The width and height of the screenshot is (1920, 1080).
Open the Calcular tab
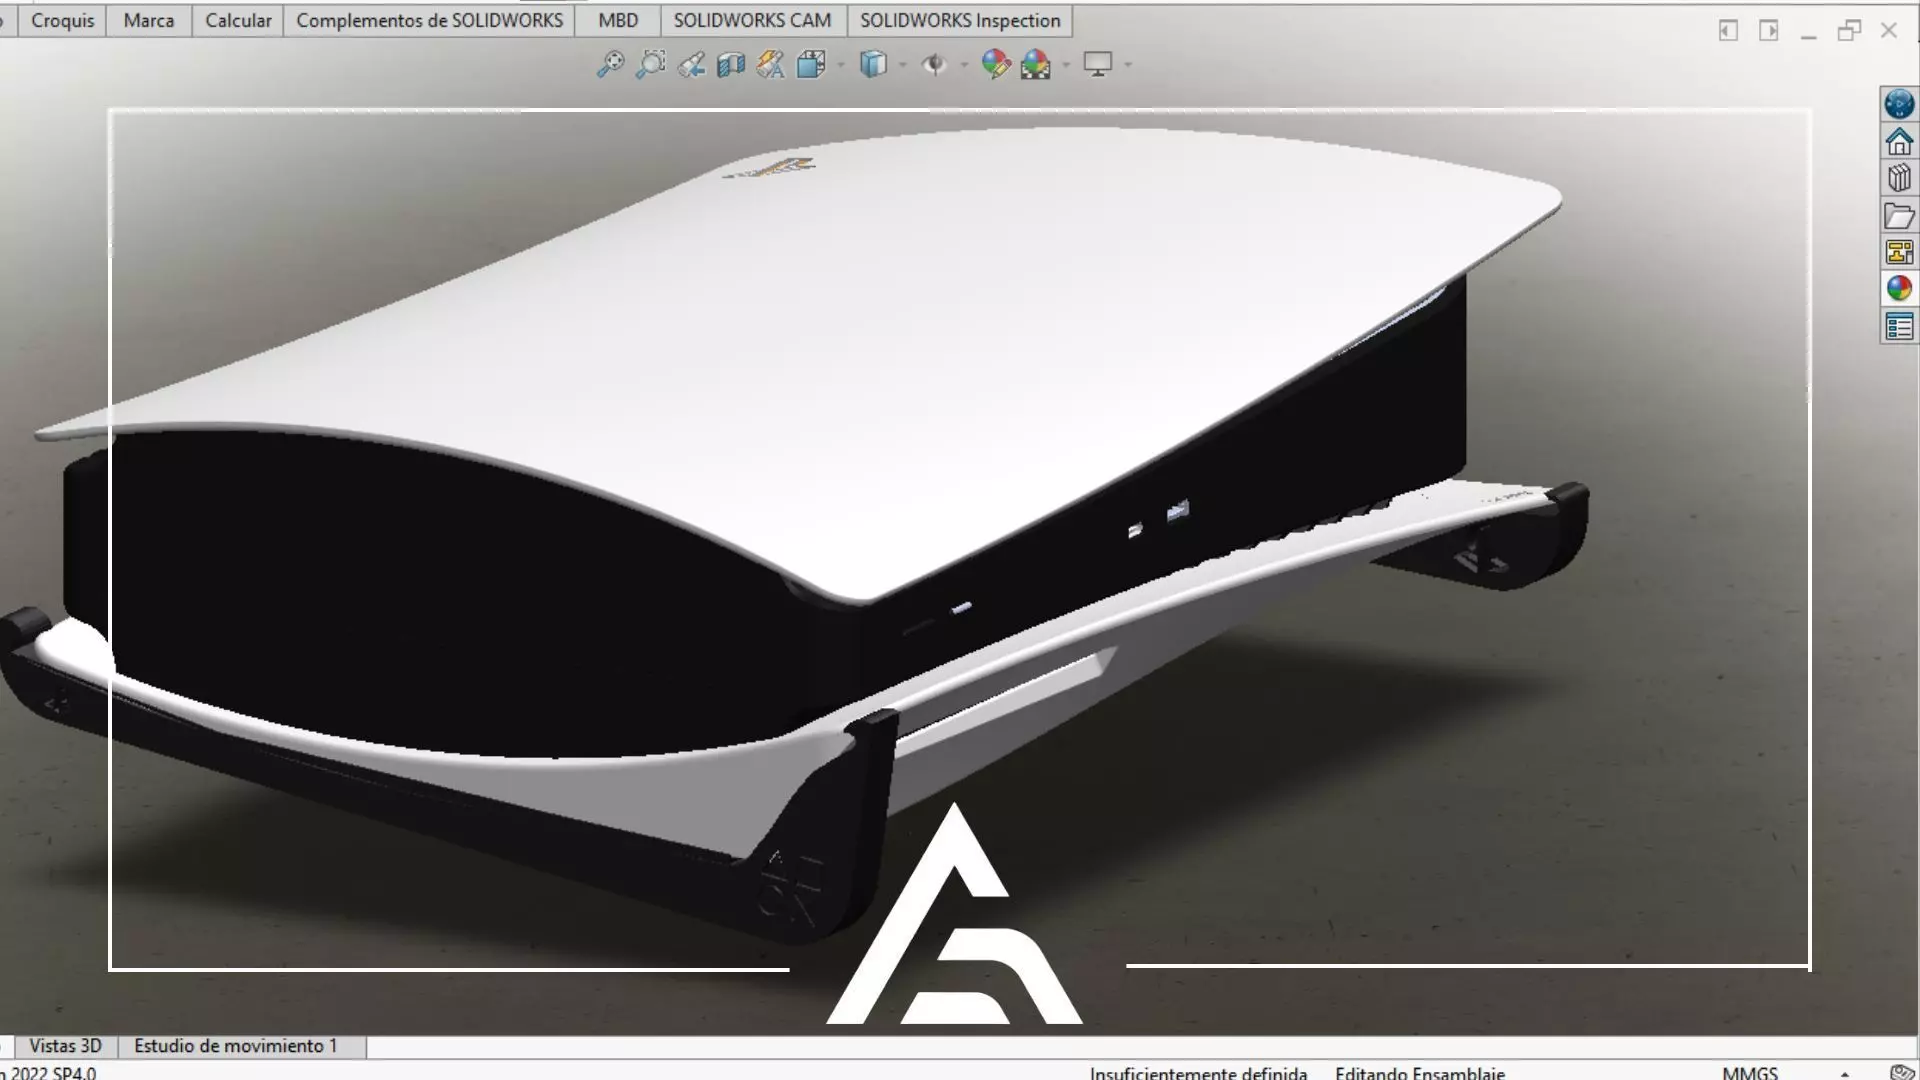tap(238, 21)
